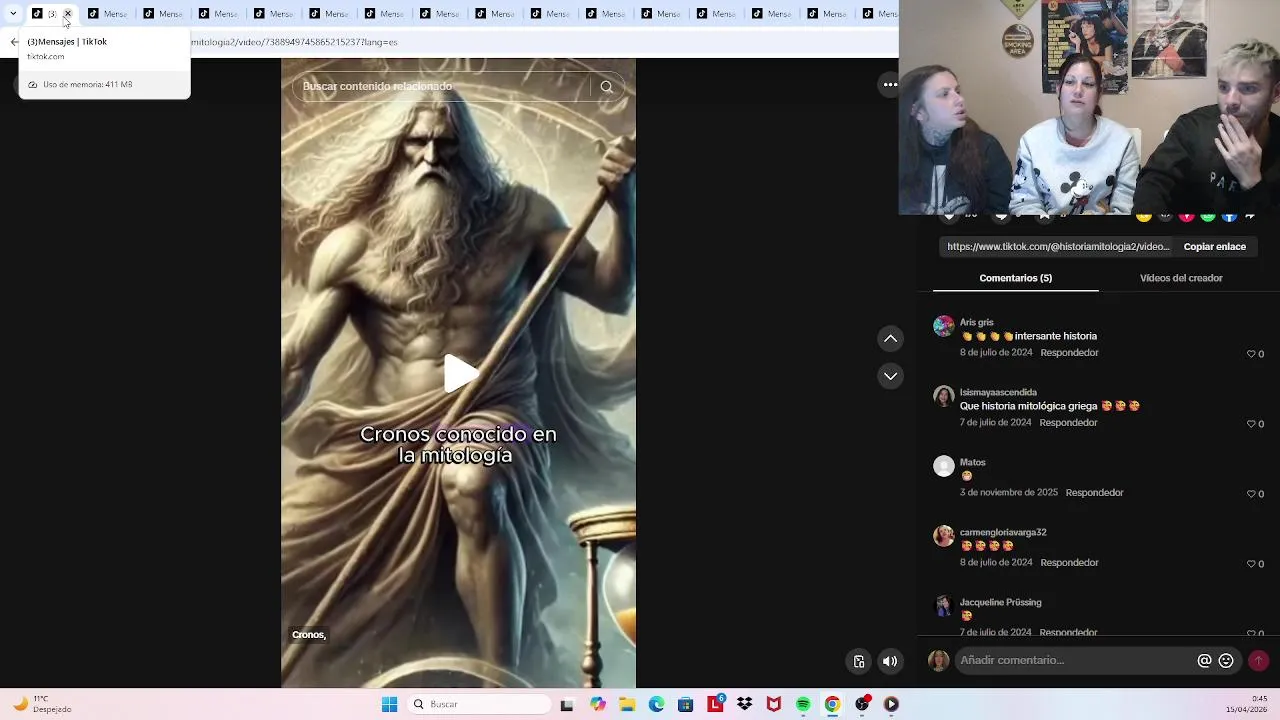Screen dimensions: 1280x720
Task: Mute the video with speaker icon
Action: coord(889,661)
